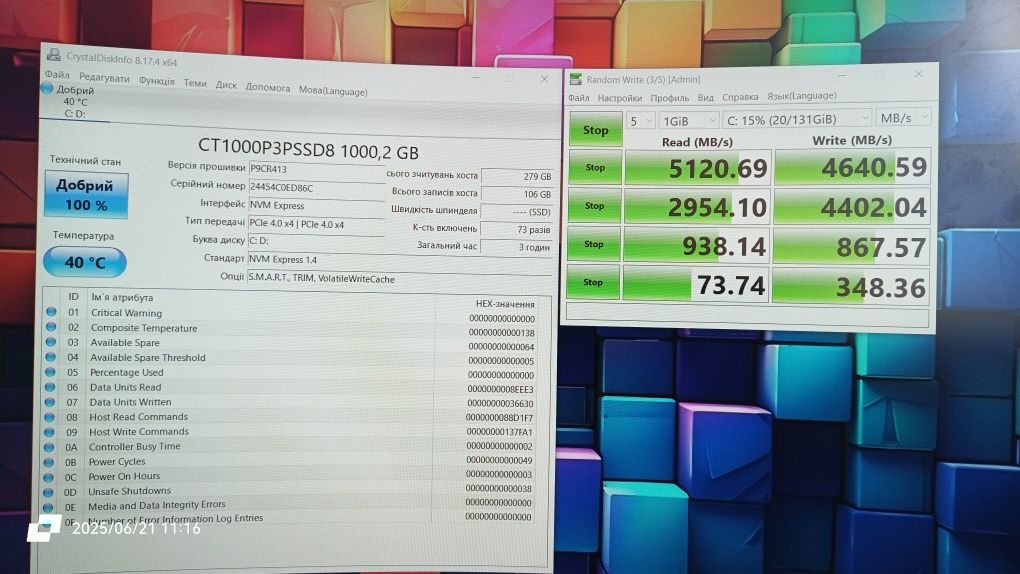Click the host writes value 106 GB

coord(517,194)
